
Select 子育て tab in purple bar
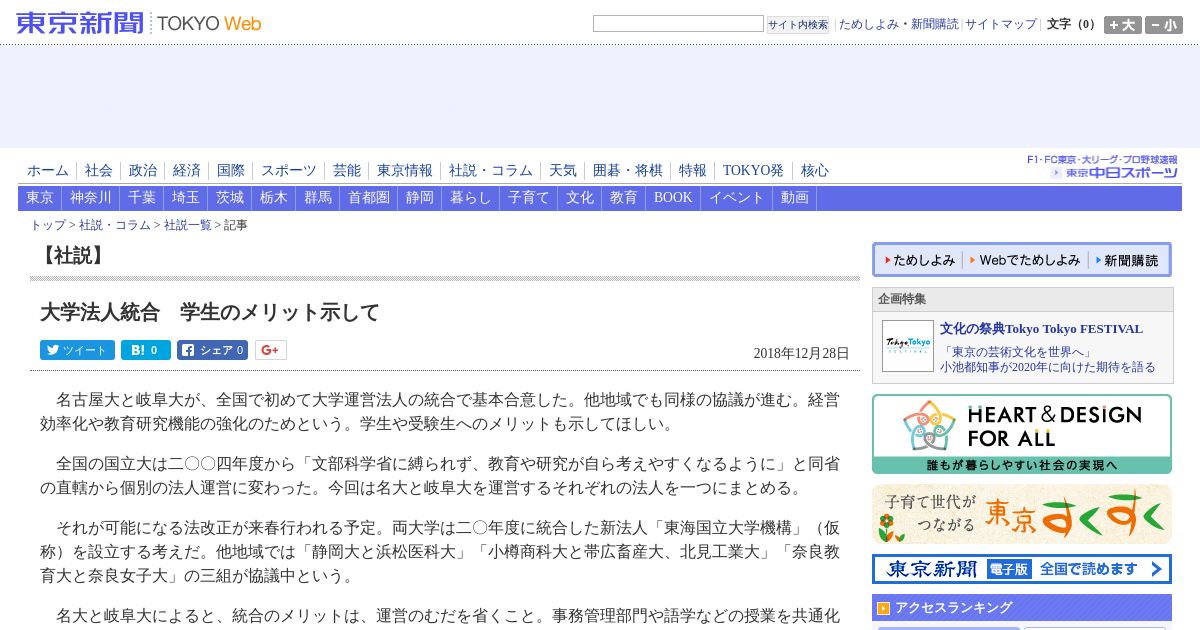529,198
